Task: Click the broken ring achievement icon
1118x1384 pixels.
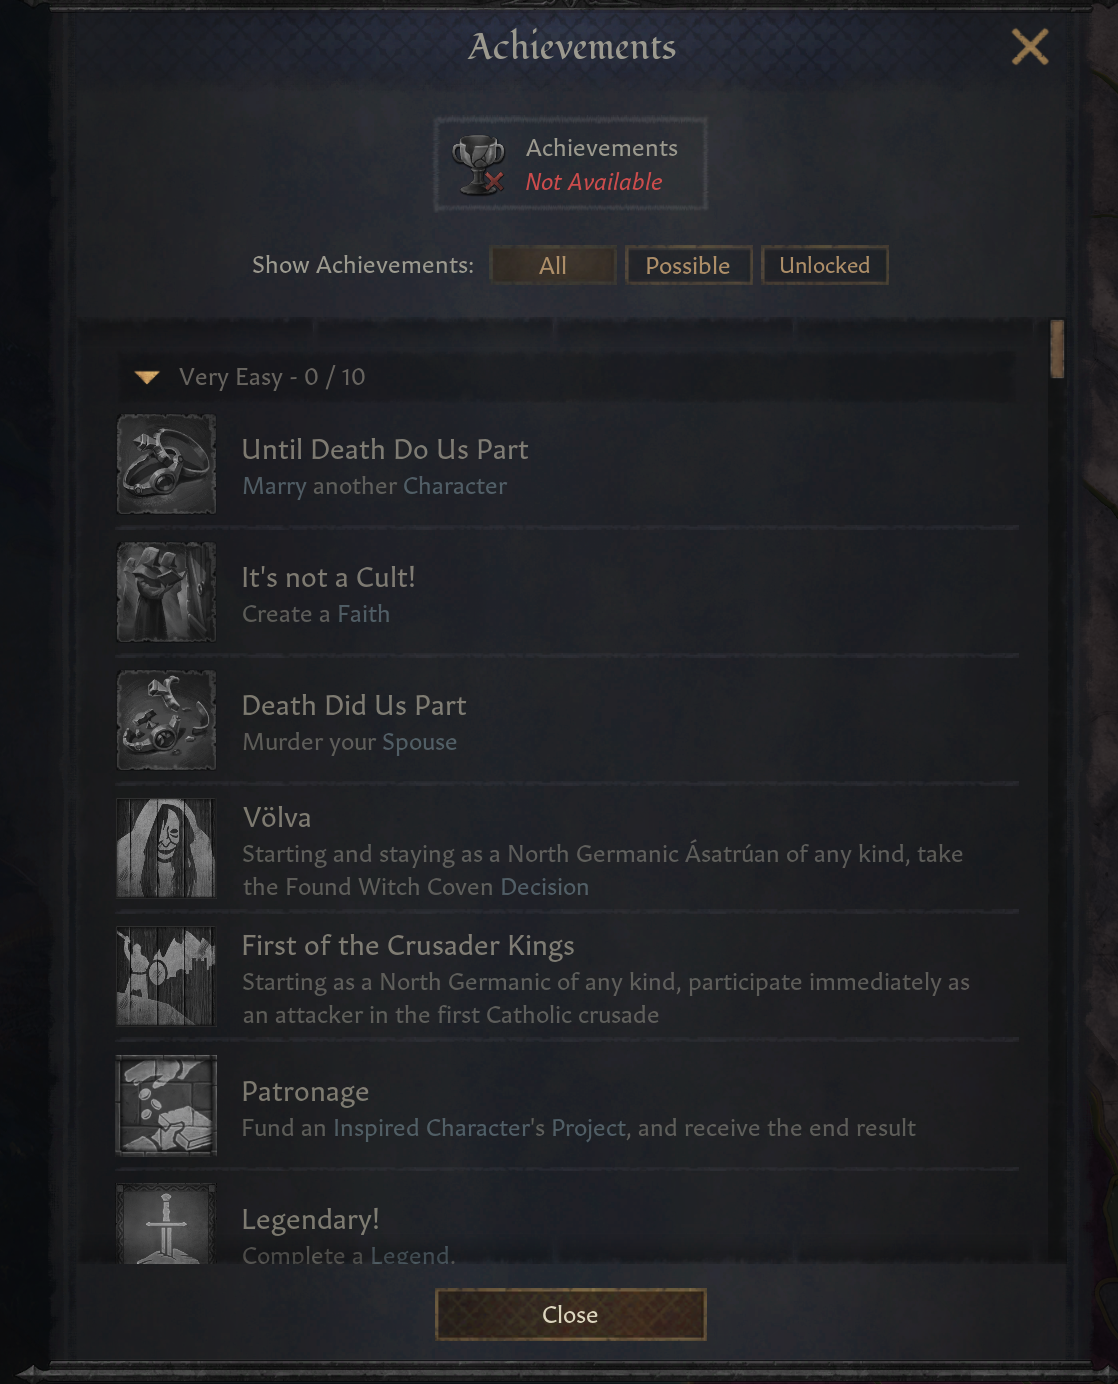Action: [x=166, y=720]
